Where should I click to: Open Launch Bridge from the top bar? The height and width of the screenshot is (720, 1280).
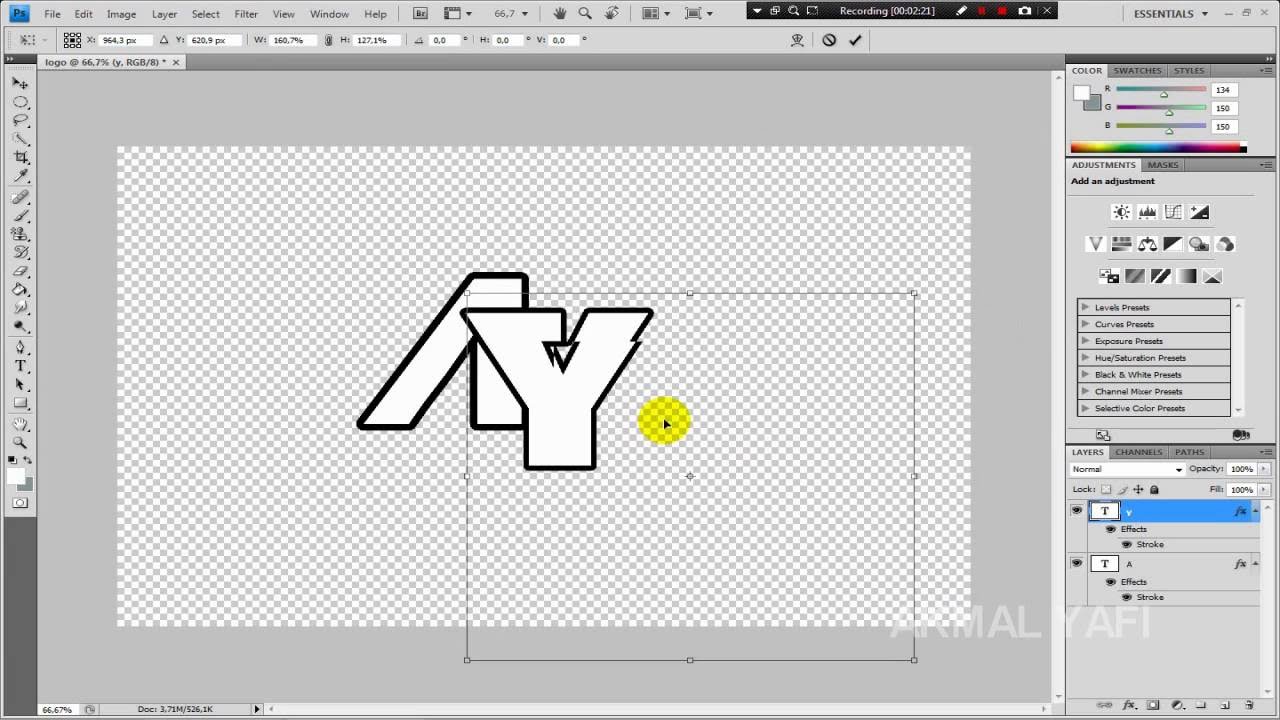click(x=421, y=14)
